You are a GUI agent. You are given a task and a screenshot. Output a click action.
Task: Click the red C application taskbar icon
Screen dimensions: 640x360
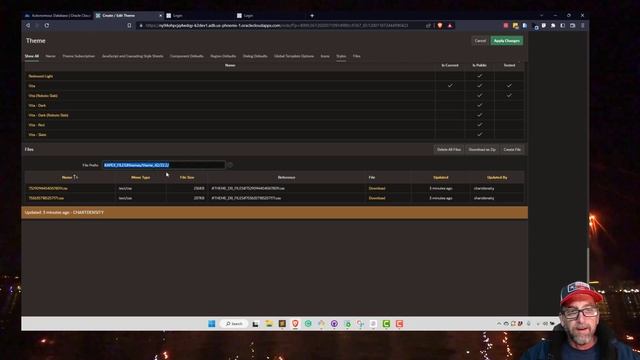(x=399, y=324)
